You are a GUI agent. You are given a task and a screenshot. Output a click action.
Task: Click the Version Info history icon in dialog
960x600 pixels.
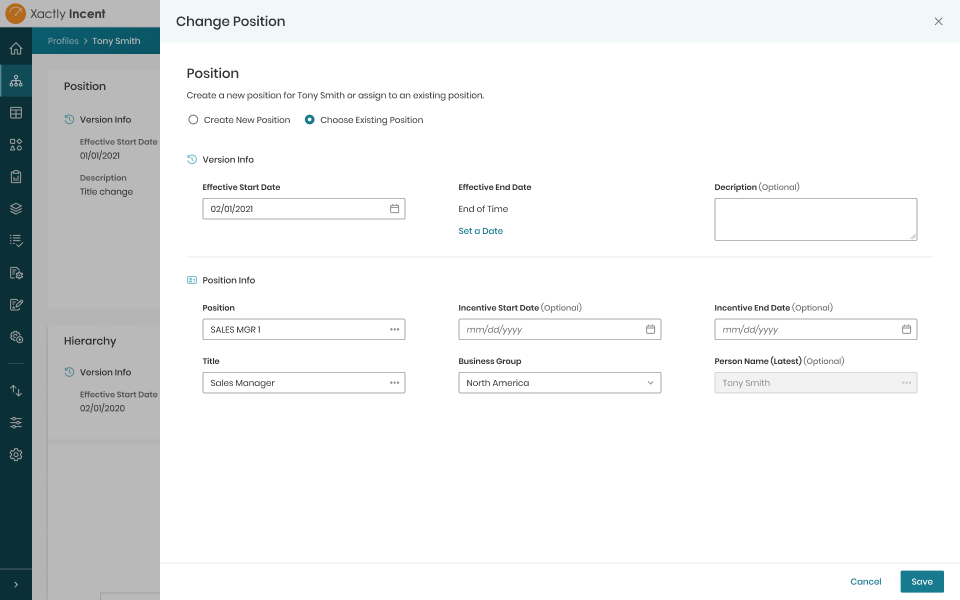pos(192,159)
